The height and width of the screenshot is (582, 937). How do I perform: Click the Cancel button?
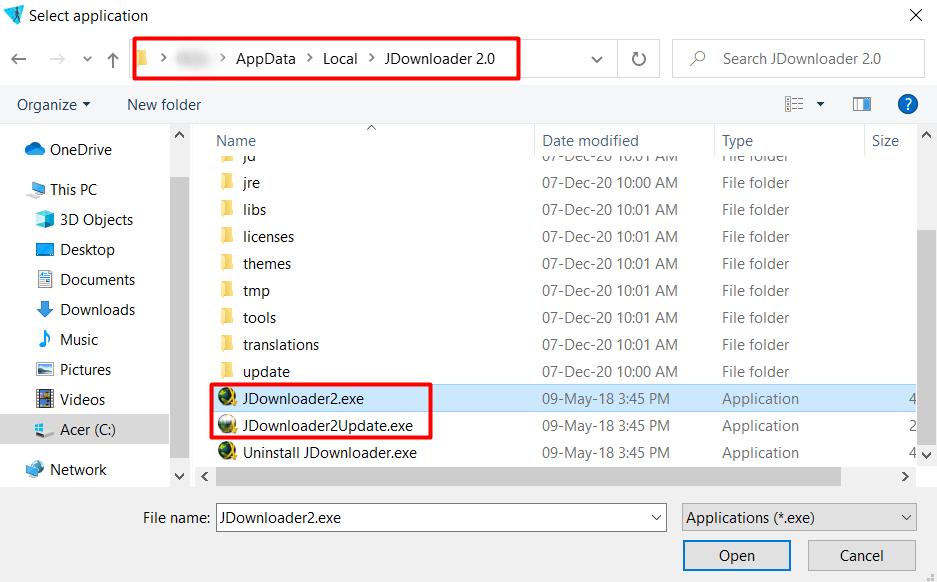click(861, 556)
